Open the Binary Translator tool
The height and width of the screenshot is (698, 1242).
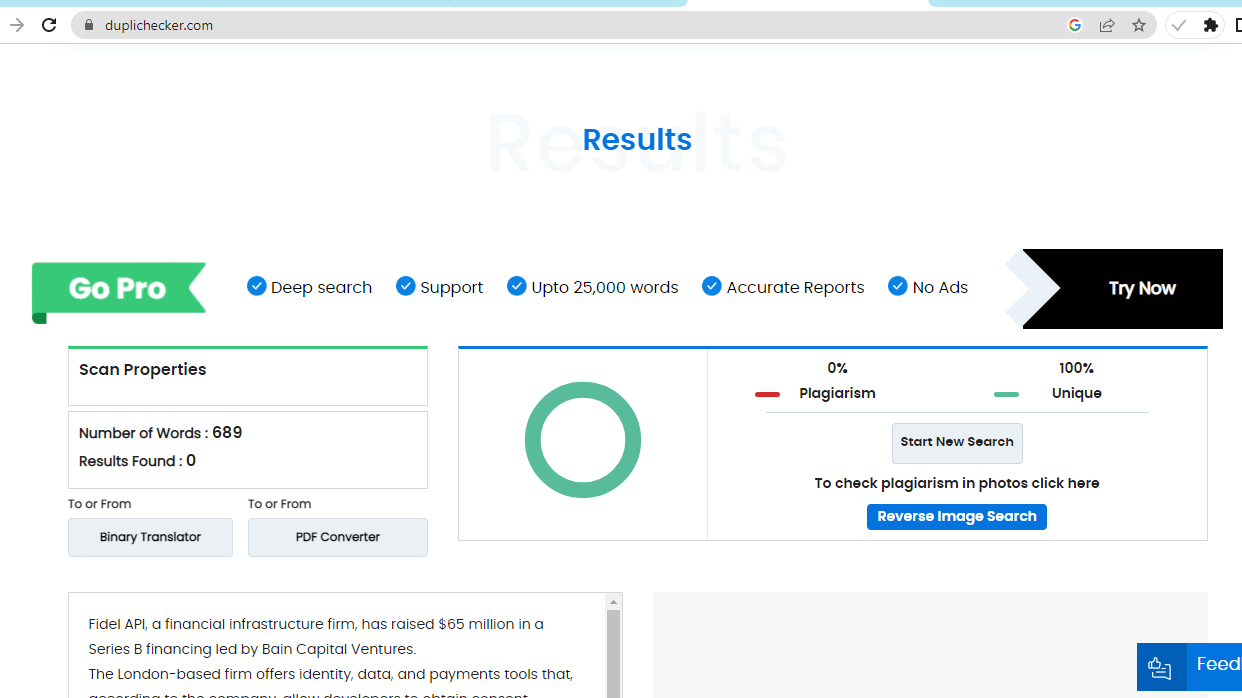(150, 537)
